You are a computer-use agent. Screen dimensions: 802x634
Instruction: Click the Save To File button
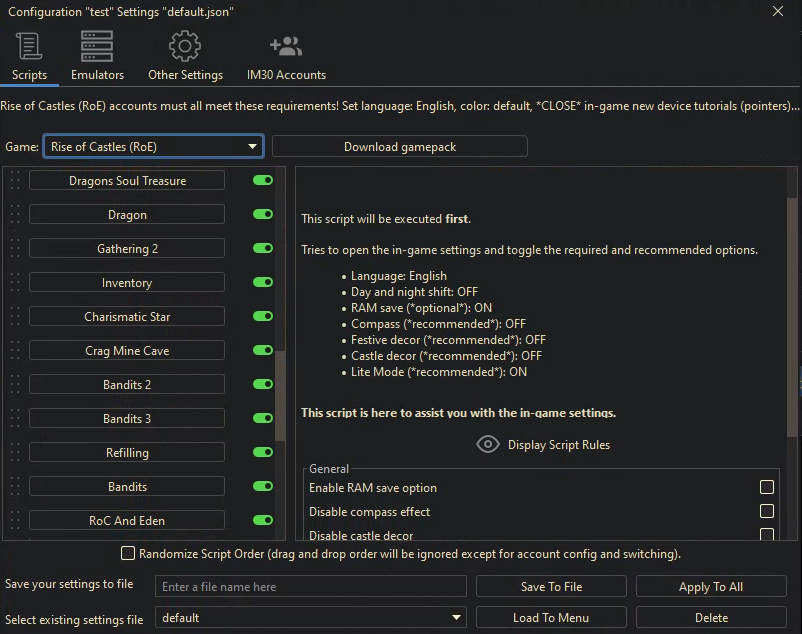[x=551, y=586]
